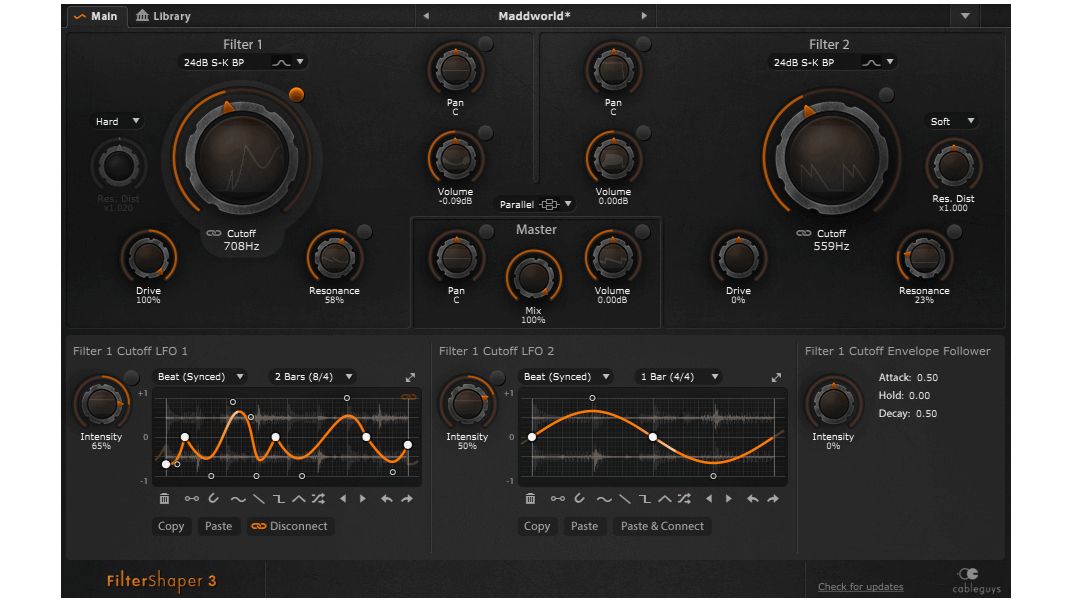Screen dimensions: 1073x604
Task: Click the Check for updates link
Action: click(860, 587)
